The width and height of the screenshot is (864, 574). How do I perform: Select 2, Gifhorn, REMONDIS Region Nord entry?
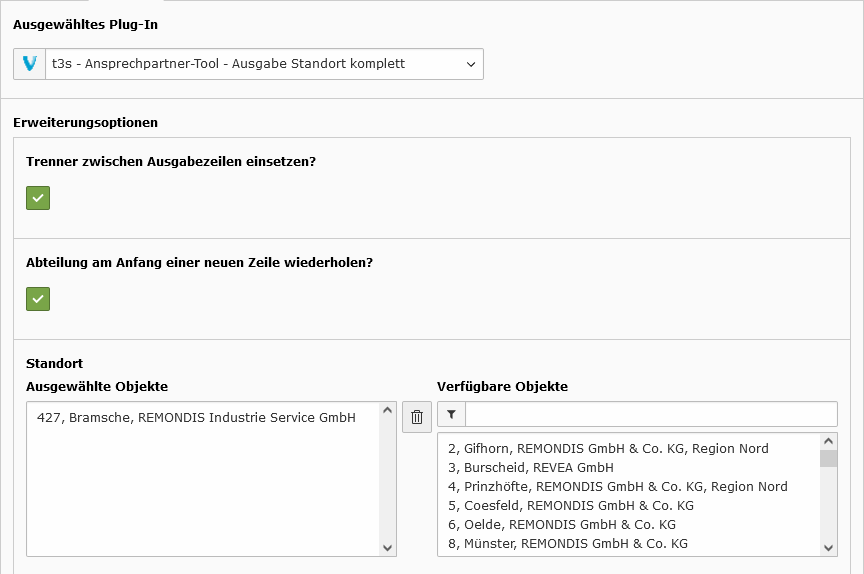[608, 448]
